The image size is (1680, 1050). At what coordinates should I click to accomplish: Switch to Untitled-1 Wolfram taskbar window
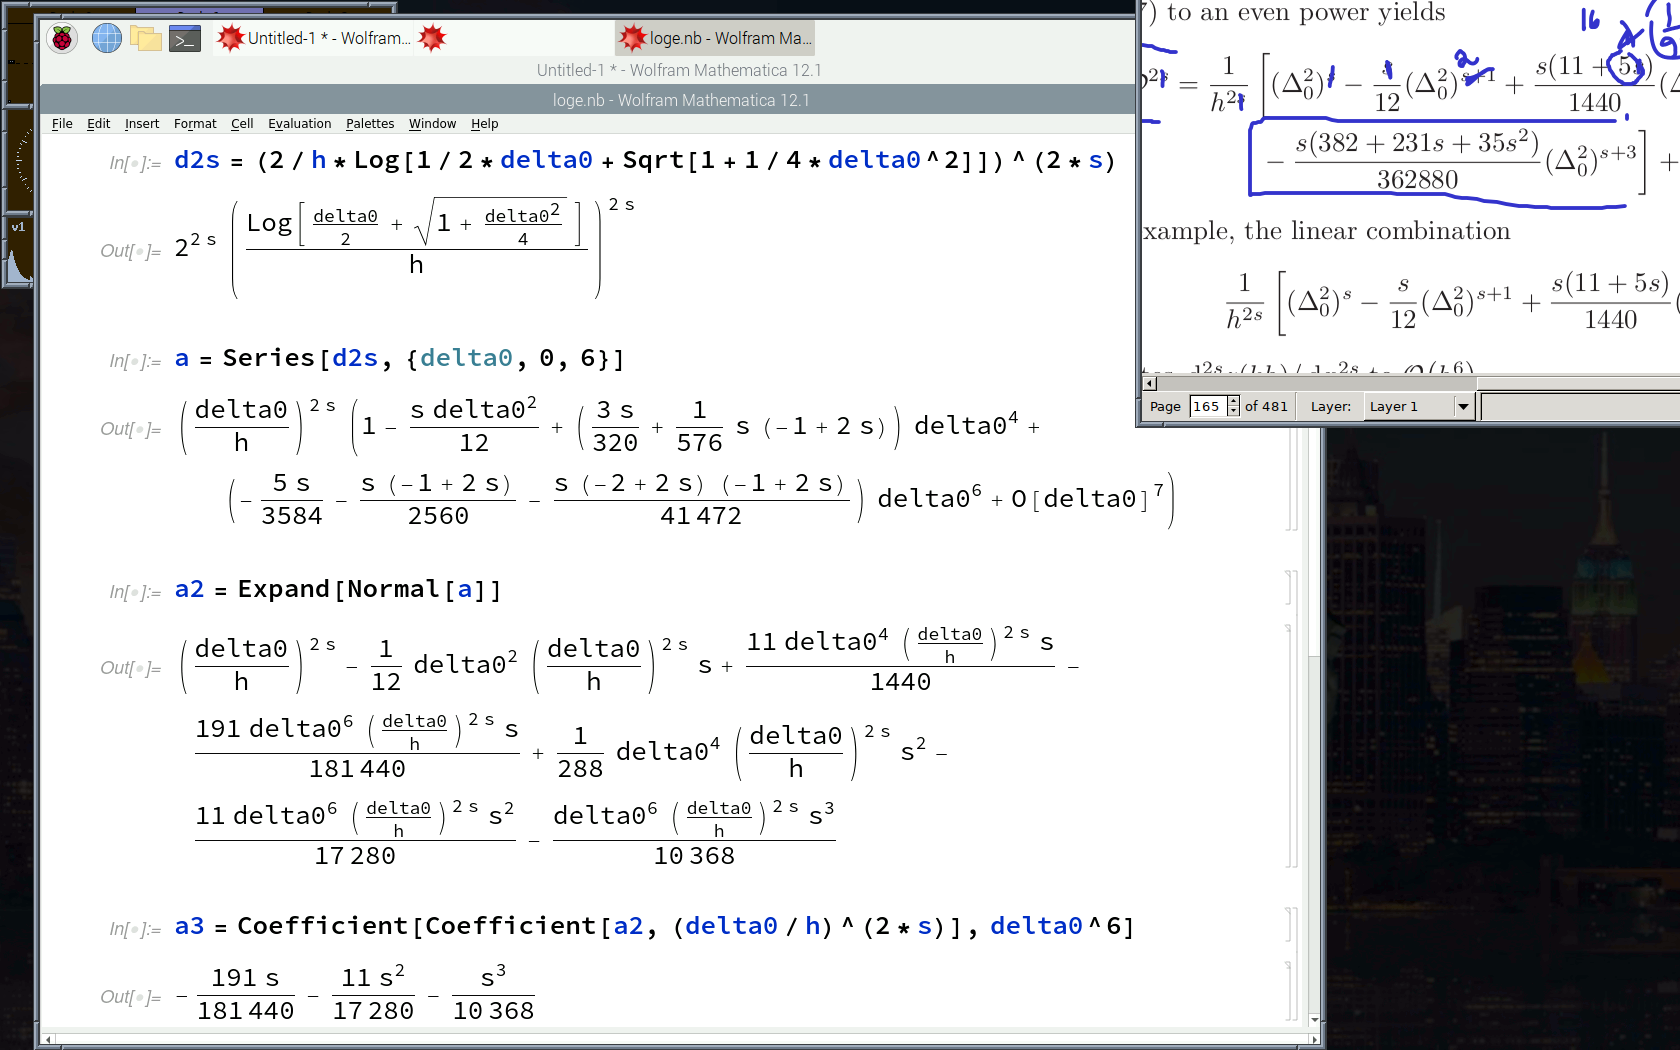tap(314, 38)
